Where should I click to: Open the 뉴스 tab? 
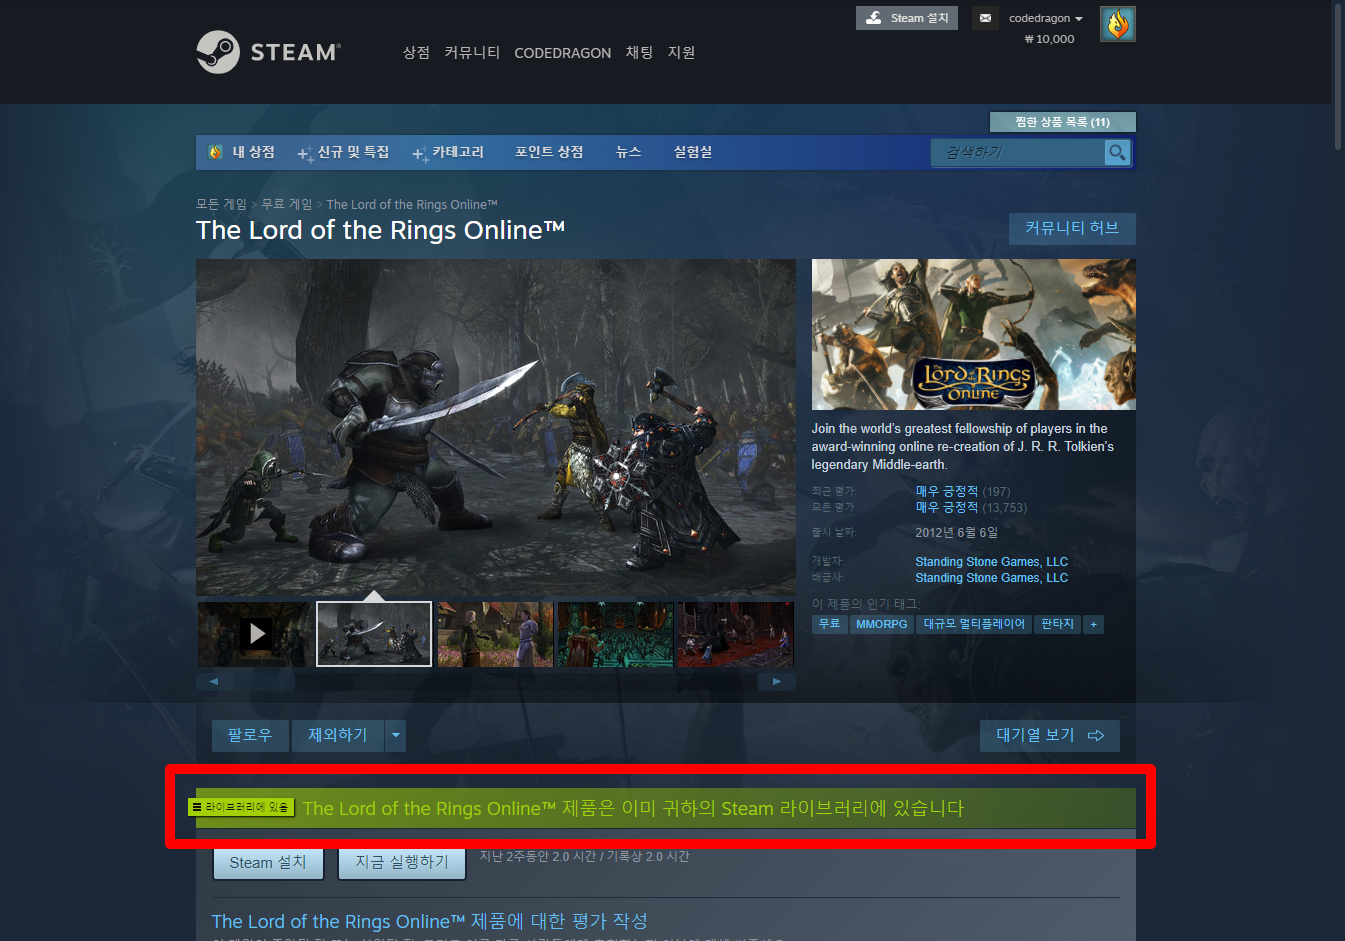[628, 152]
